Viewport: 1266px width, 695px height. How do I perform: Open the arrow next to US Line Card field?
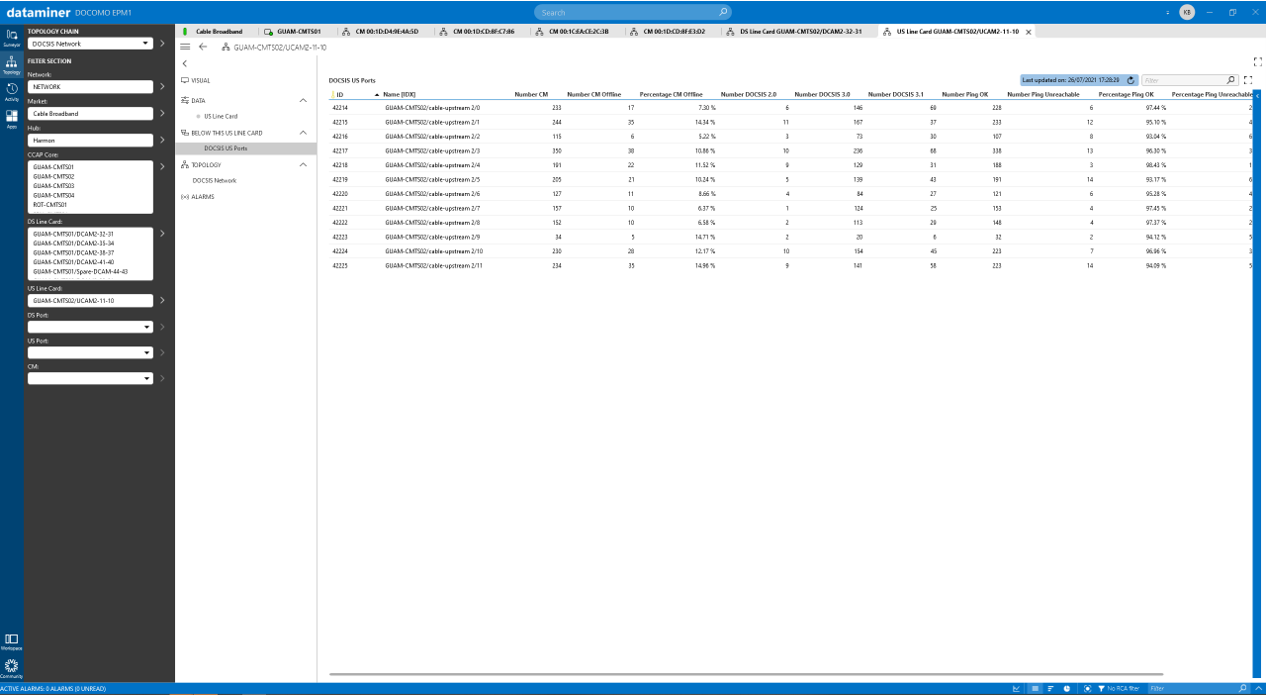point(162,300)
